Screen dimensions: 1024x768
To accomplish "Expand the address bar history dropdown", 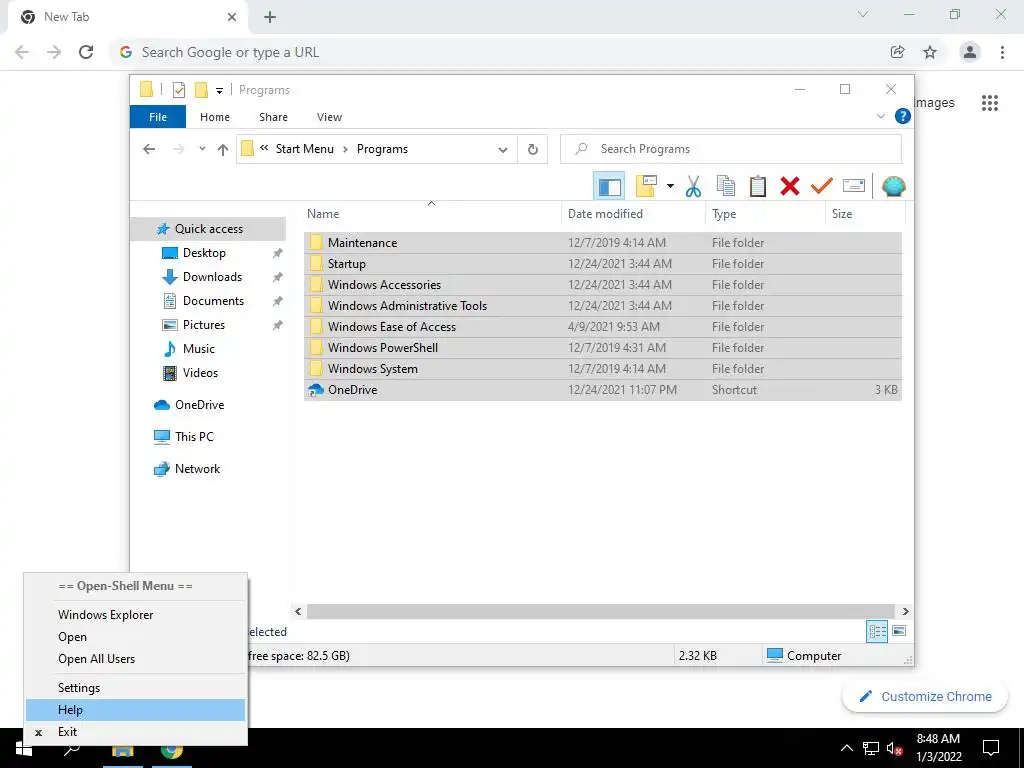I will [503, 150].
